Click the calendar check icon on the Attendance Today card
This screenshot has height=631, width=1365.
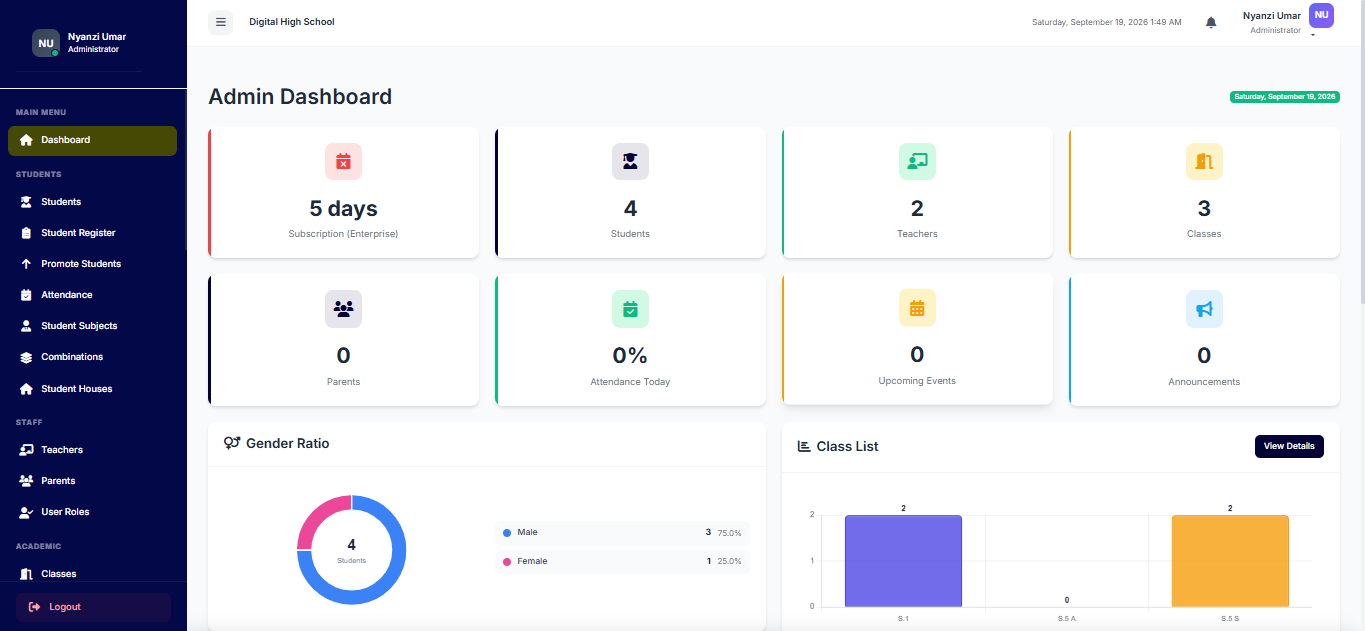(x=630, y=309)
